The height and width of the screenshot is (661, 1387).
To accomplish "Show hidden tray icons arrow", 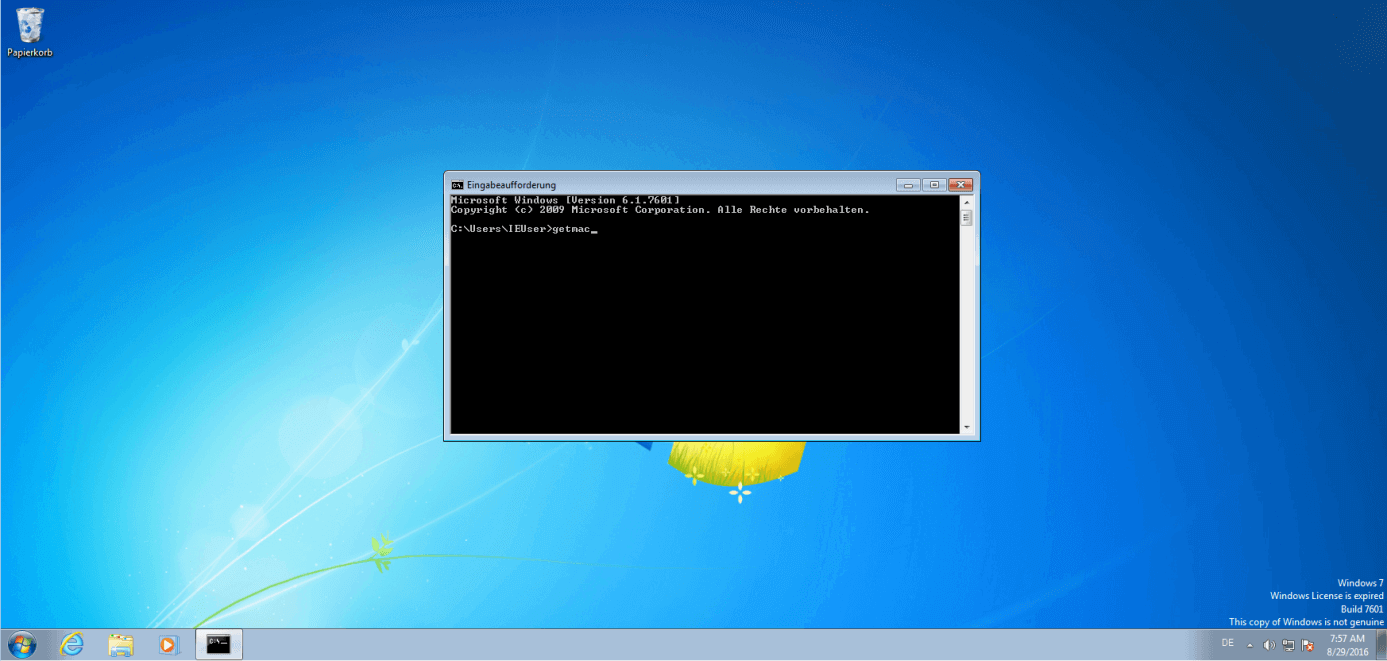I will coord(1249,645).
